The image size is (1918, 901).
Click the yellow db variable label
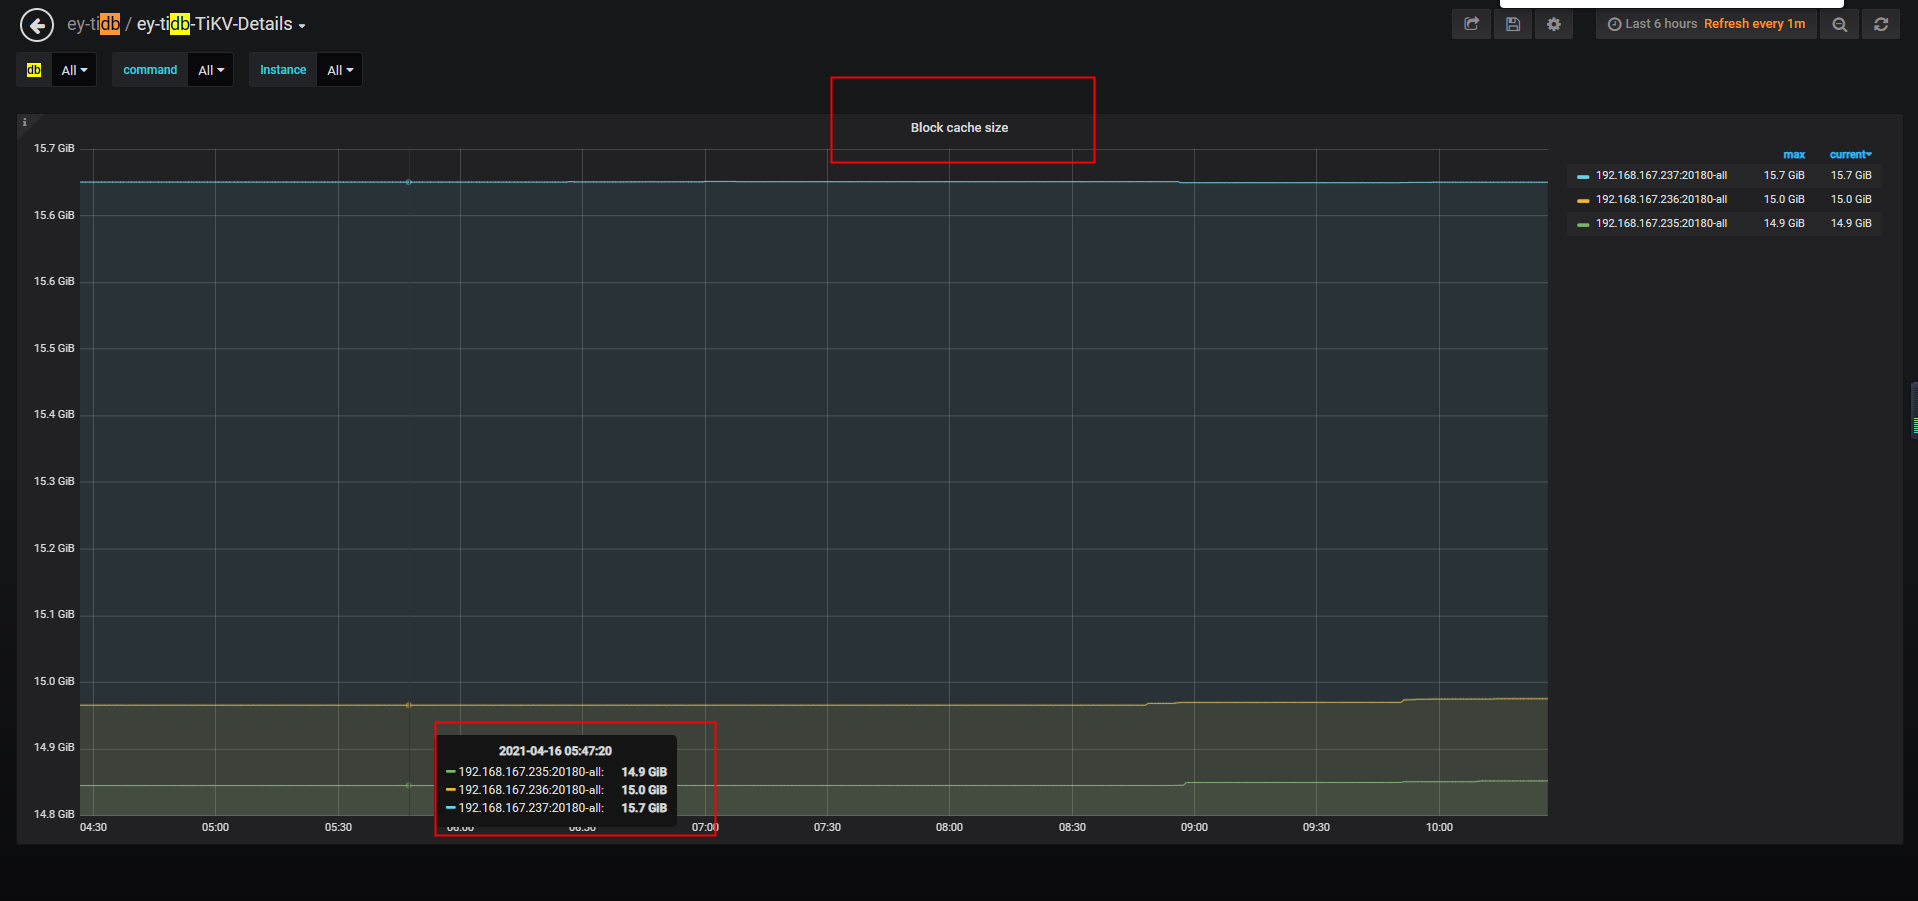pyautogui.click(x=34, y=70)
